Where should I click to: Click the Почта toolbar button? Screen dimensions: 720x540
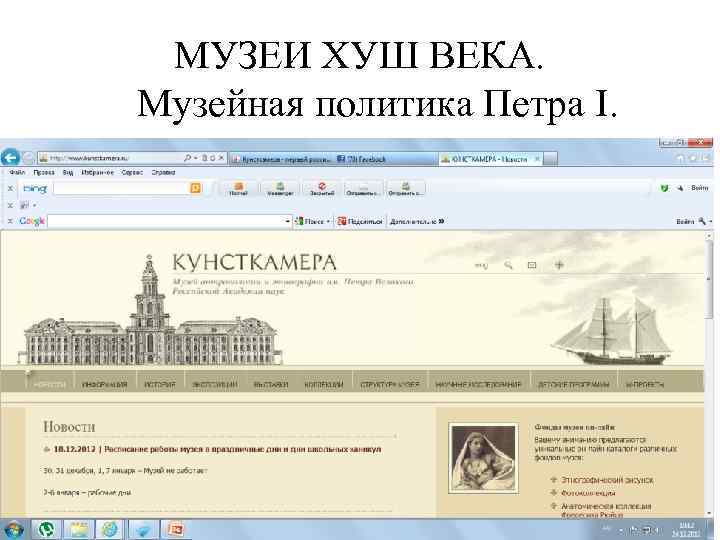(x=238, y=188)
